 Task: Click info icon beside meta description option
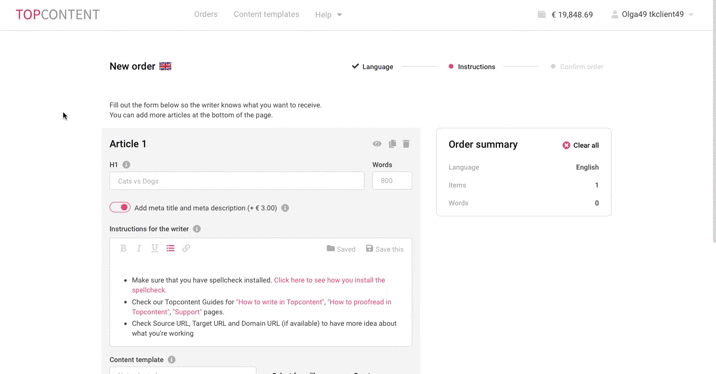coord(285,208)
